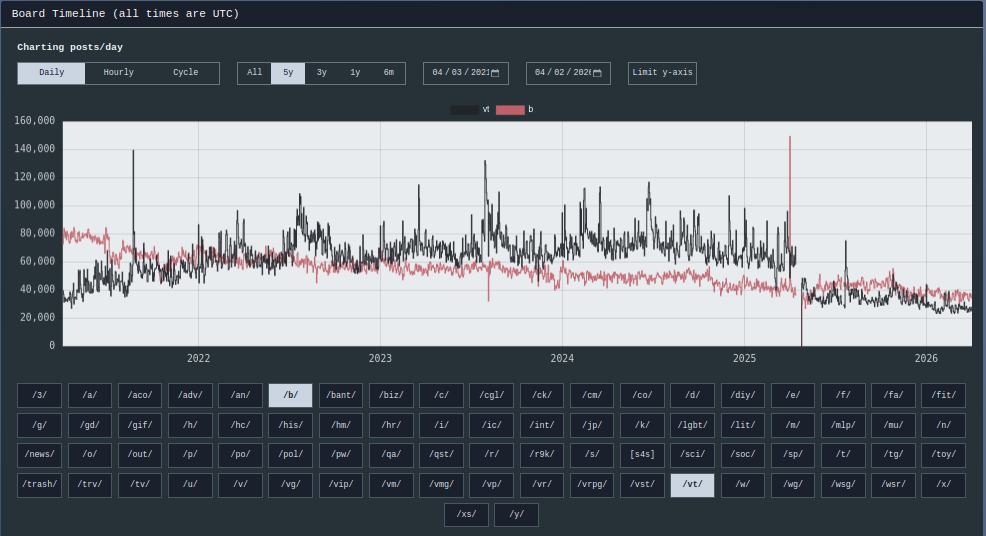Select the /lit/ board button

point(743,425)
